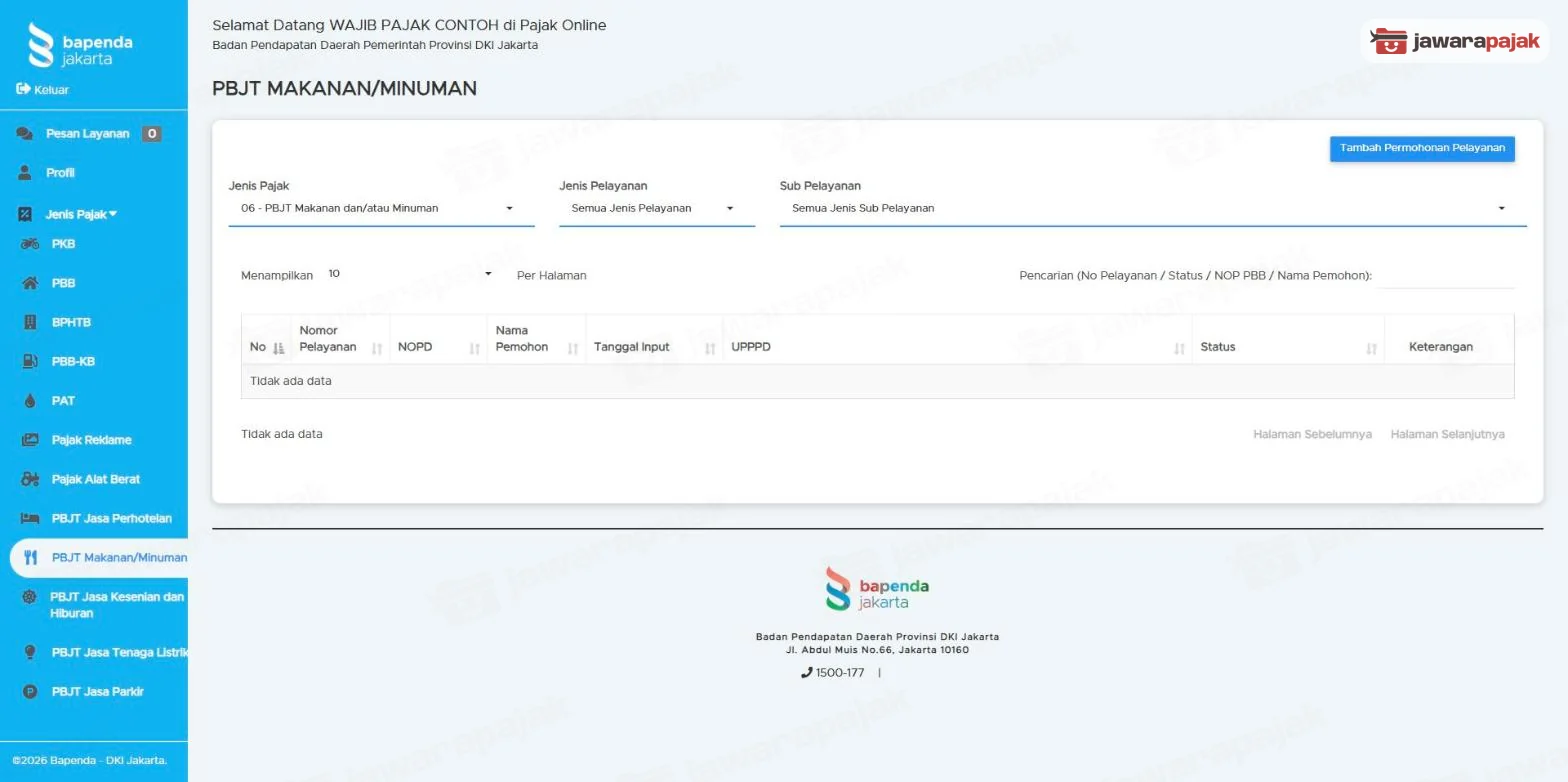This screenshot has height=782, width=1568.
Task: Click the phone number 1500-177
Action: tap(840, 673)
